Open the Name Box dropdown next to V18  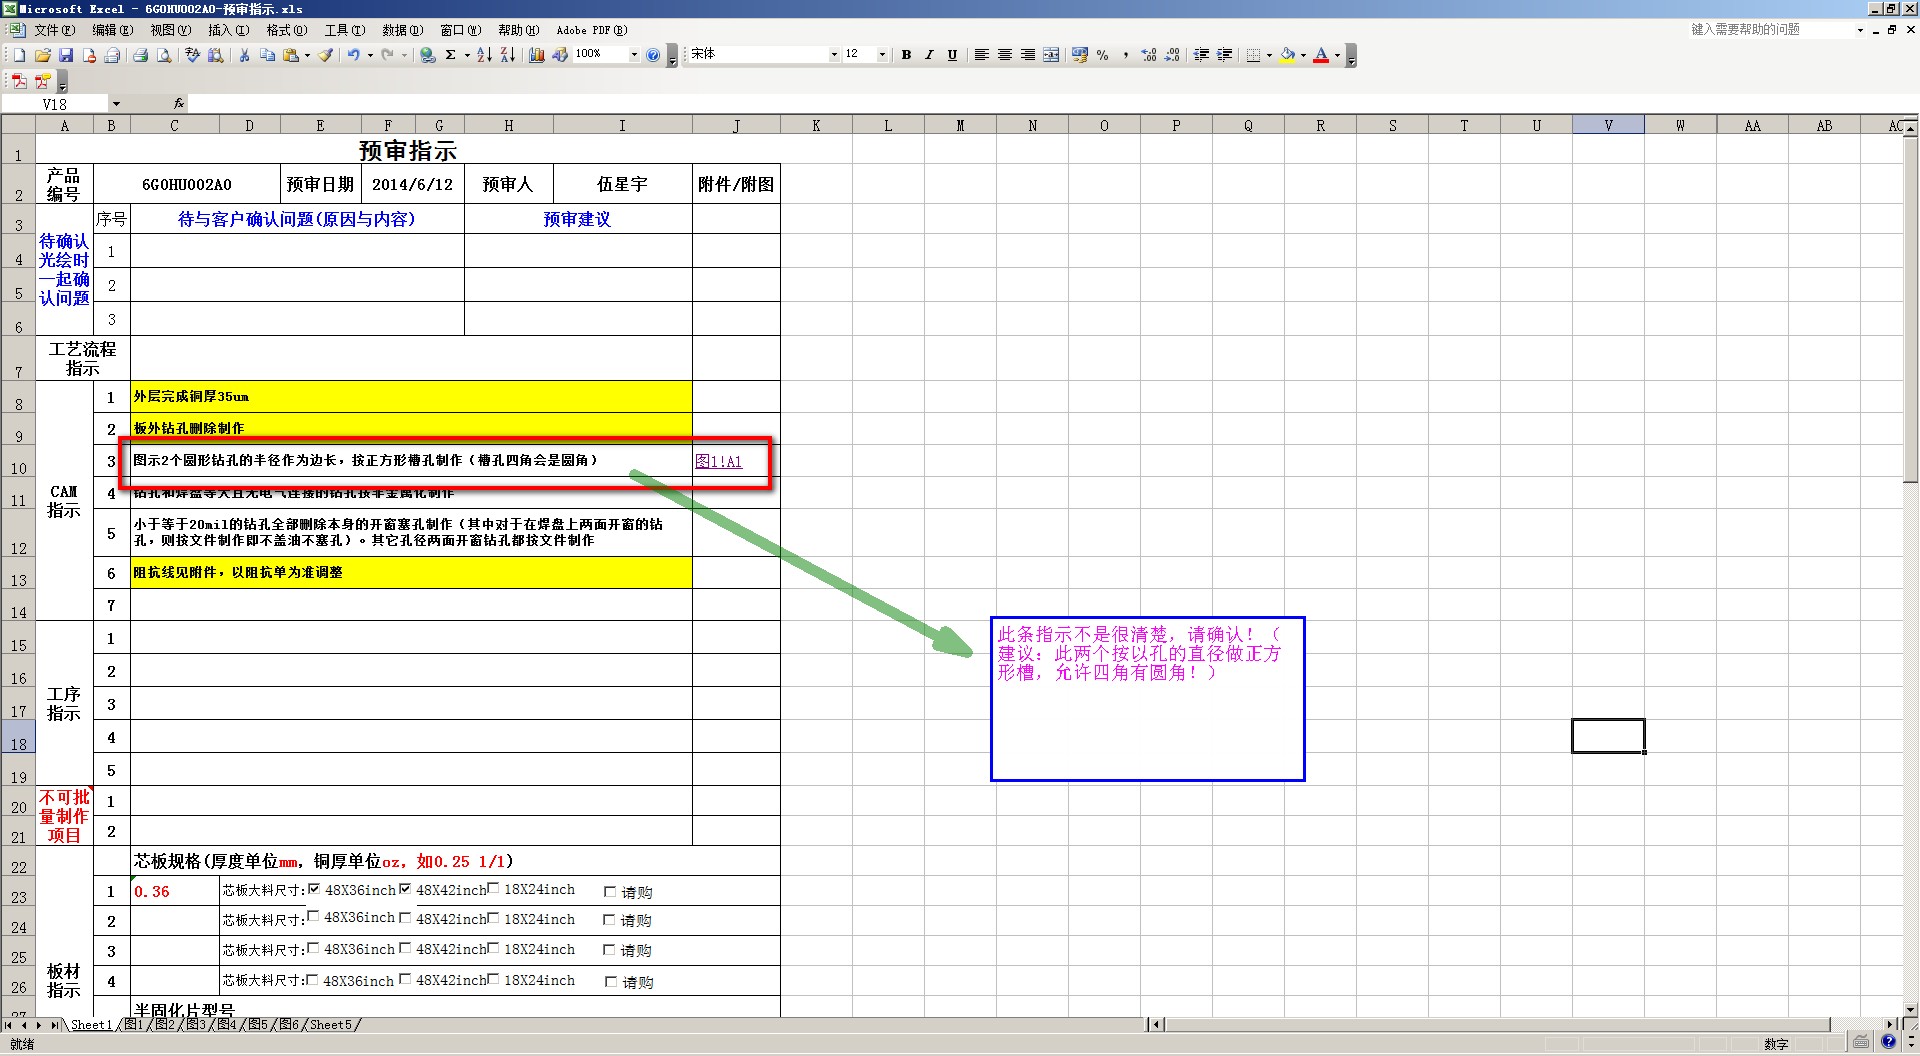click(x=116, y=104)
